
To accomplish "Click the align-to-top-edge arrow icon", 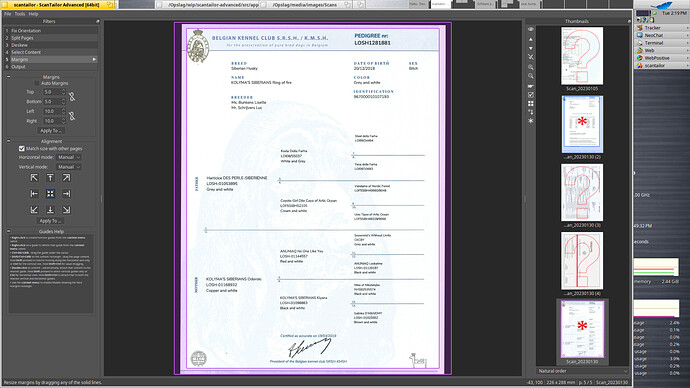I will point(50,178).
